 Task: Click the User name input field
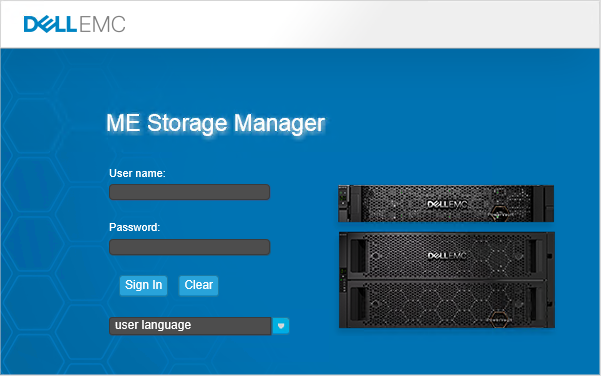click(189, 192)
